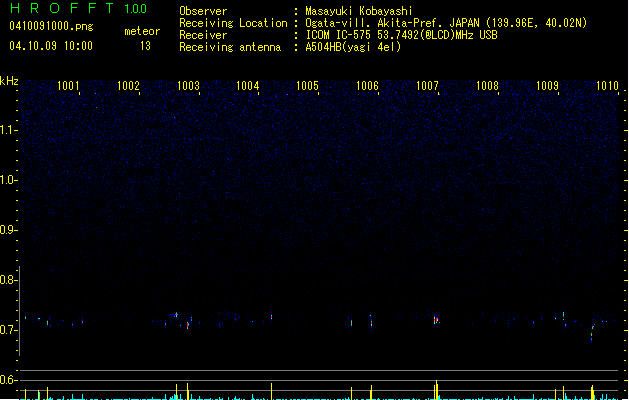Click the "Receiver" field label
This screenshot has height=400, width=629.
(203, 35)
